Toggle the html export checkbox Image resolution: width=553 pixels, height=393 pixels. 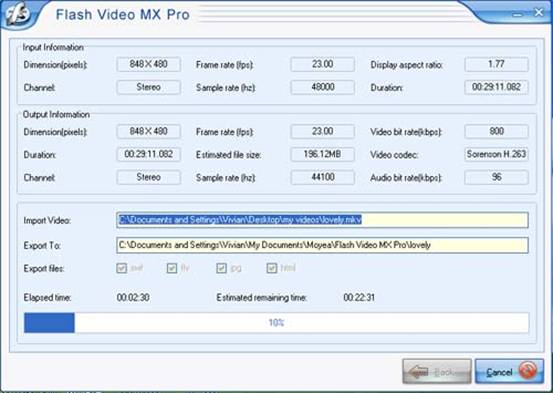tap(272, 268)
